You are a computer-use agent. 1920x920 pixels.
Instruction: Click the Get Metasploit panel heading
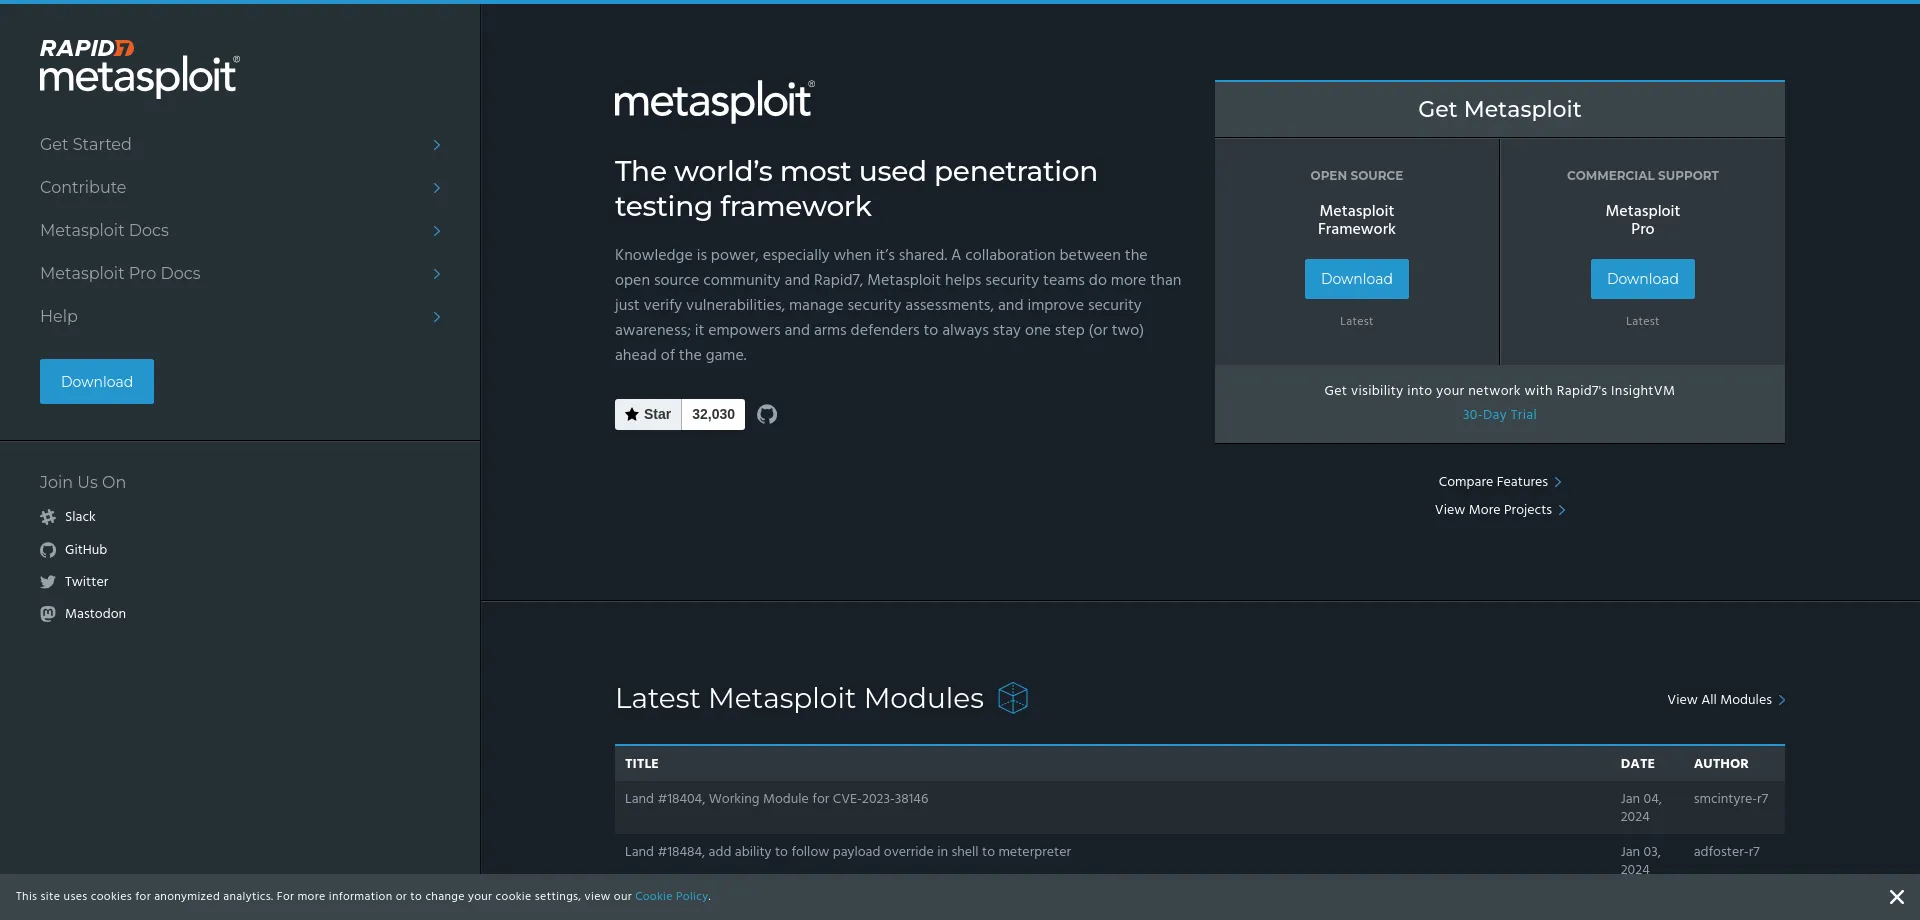pyautogui.click(x=1499, y=109)
